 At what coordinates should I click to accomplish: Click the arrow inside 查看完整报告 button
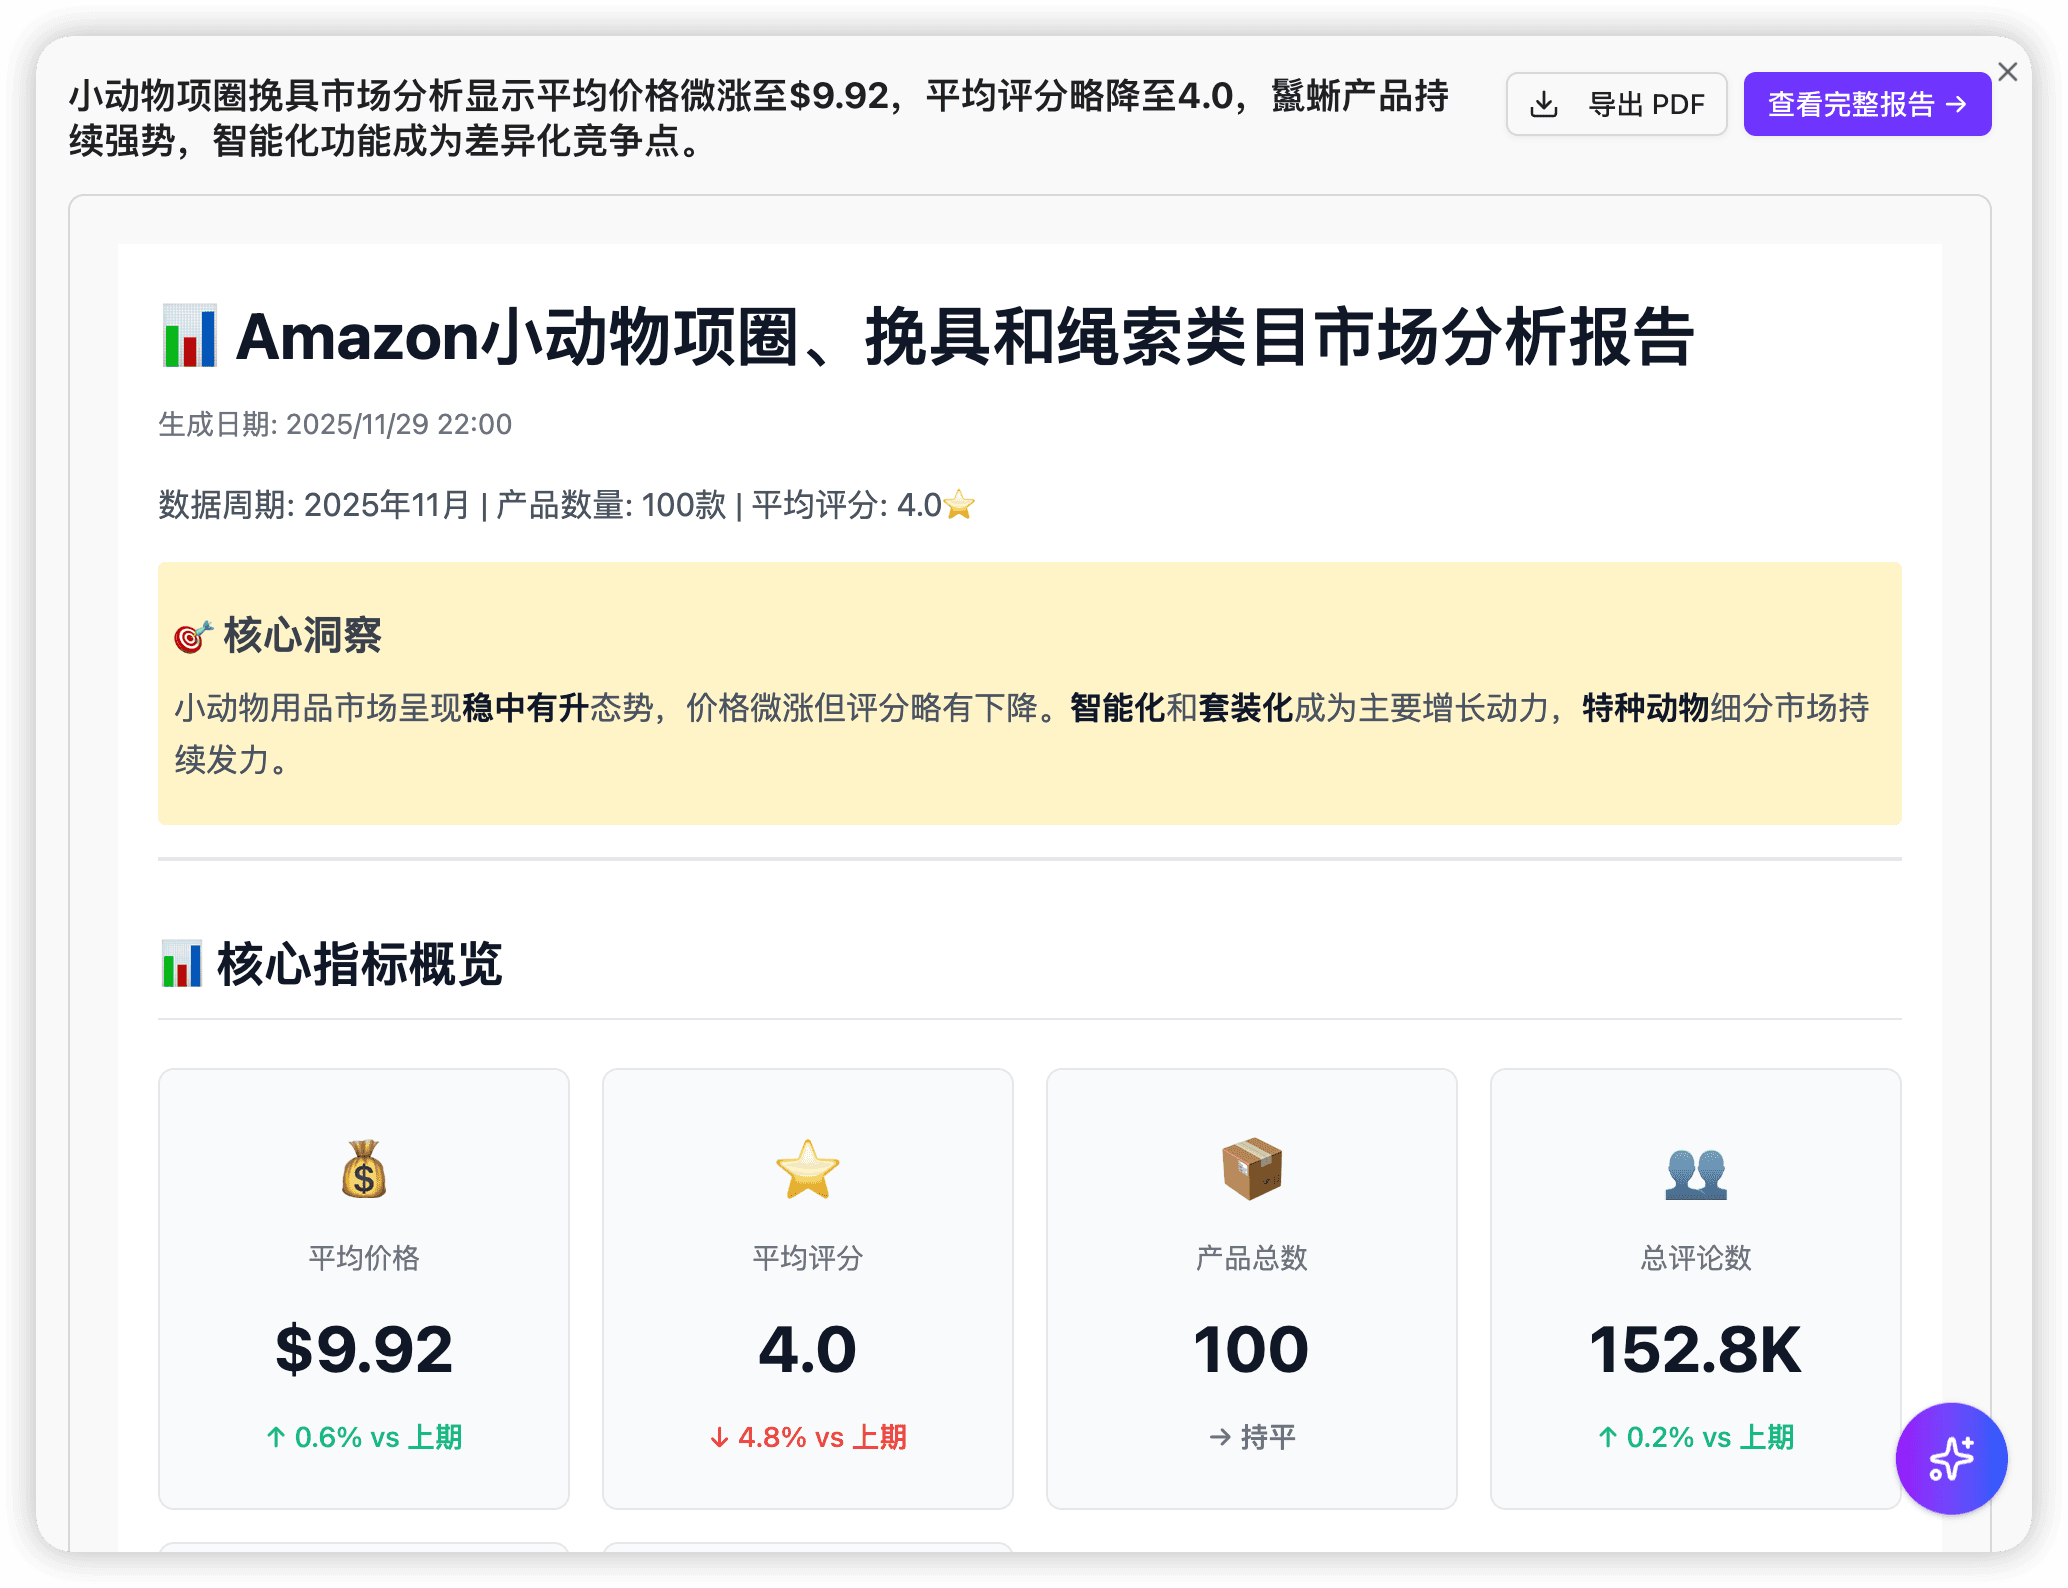1959,103
